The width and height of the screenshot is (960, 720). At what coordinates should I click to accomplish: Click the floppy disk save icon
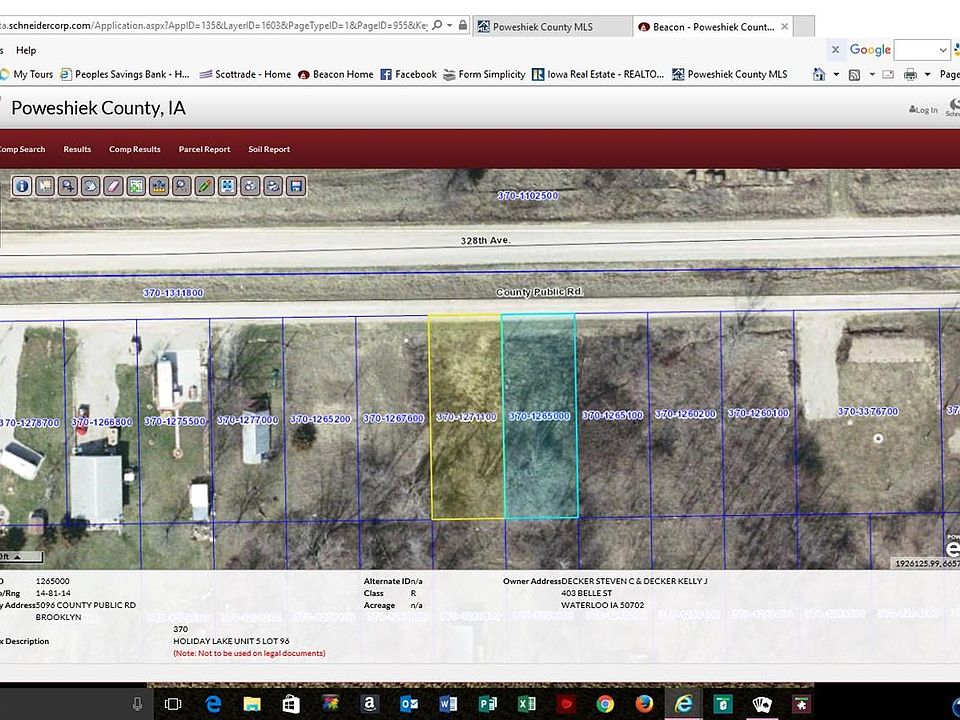point(295,185)
